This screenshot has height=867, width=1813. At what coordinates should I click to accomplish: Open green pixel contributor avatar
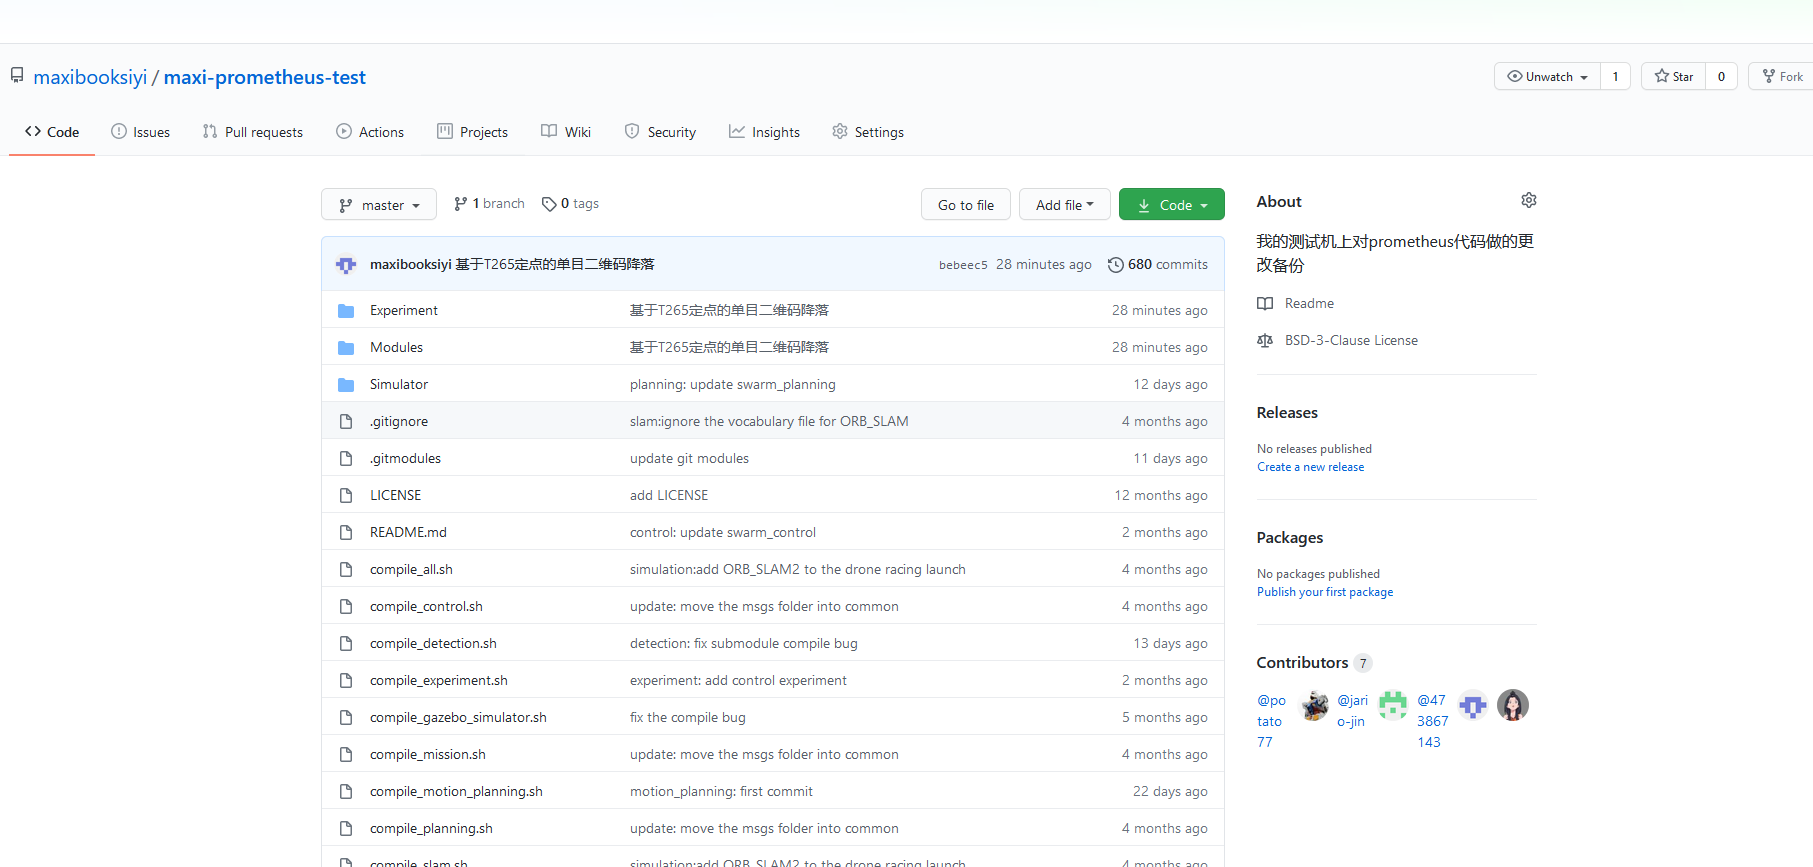pos(1393,705)
